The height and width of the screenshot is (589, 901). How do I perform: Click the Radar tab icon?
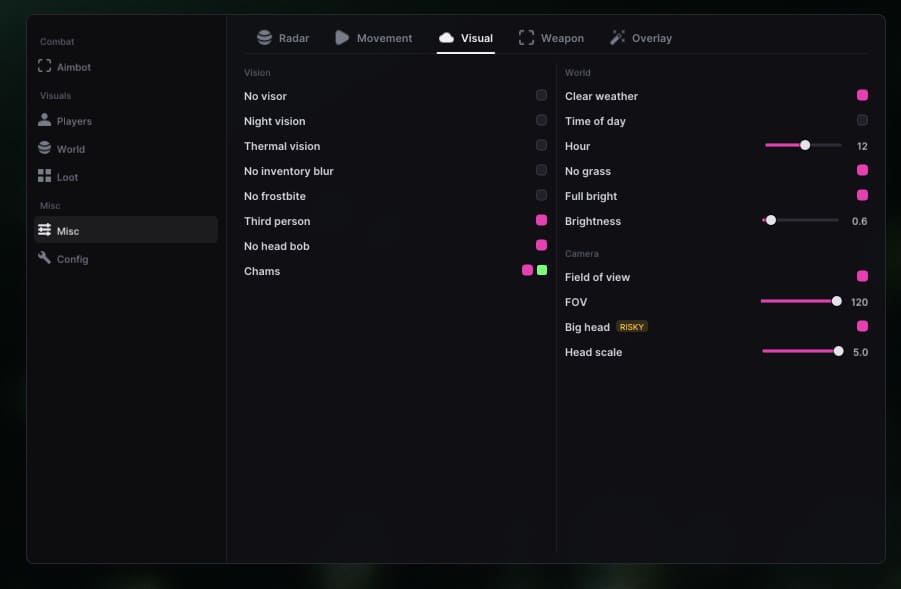point(264,37)
